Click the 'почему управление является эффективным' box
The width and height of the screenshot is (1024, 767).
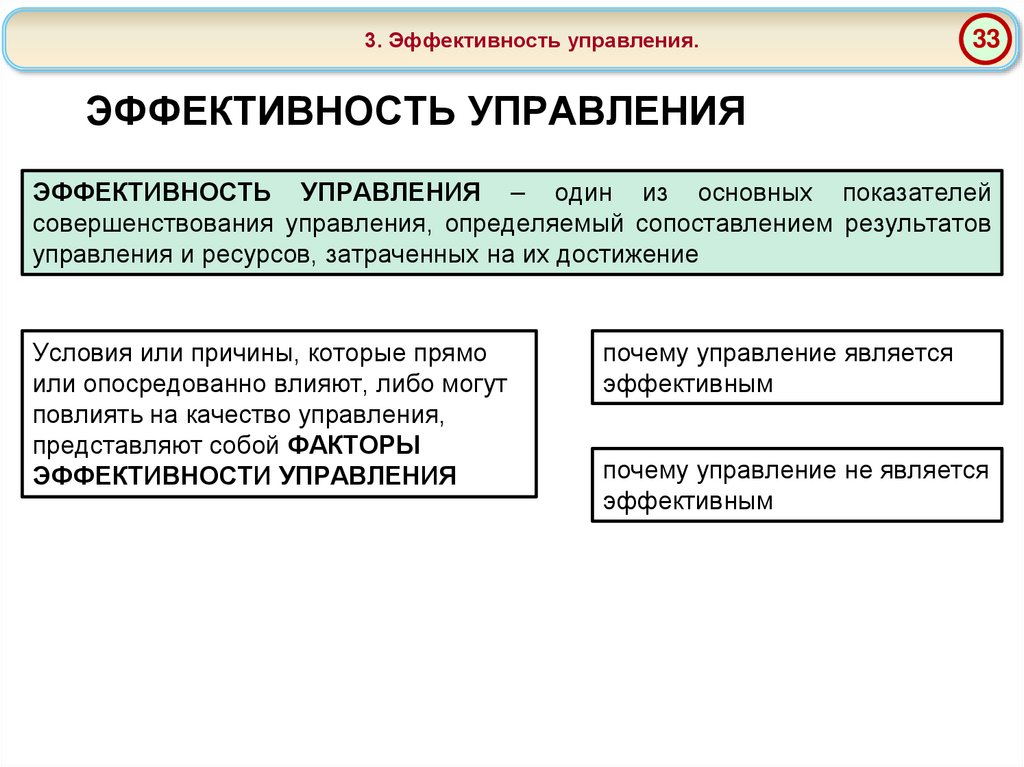[797, 367]
